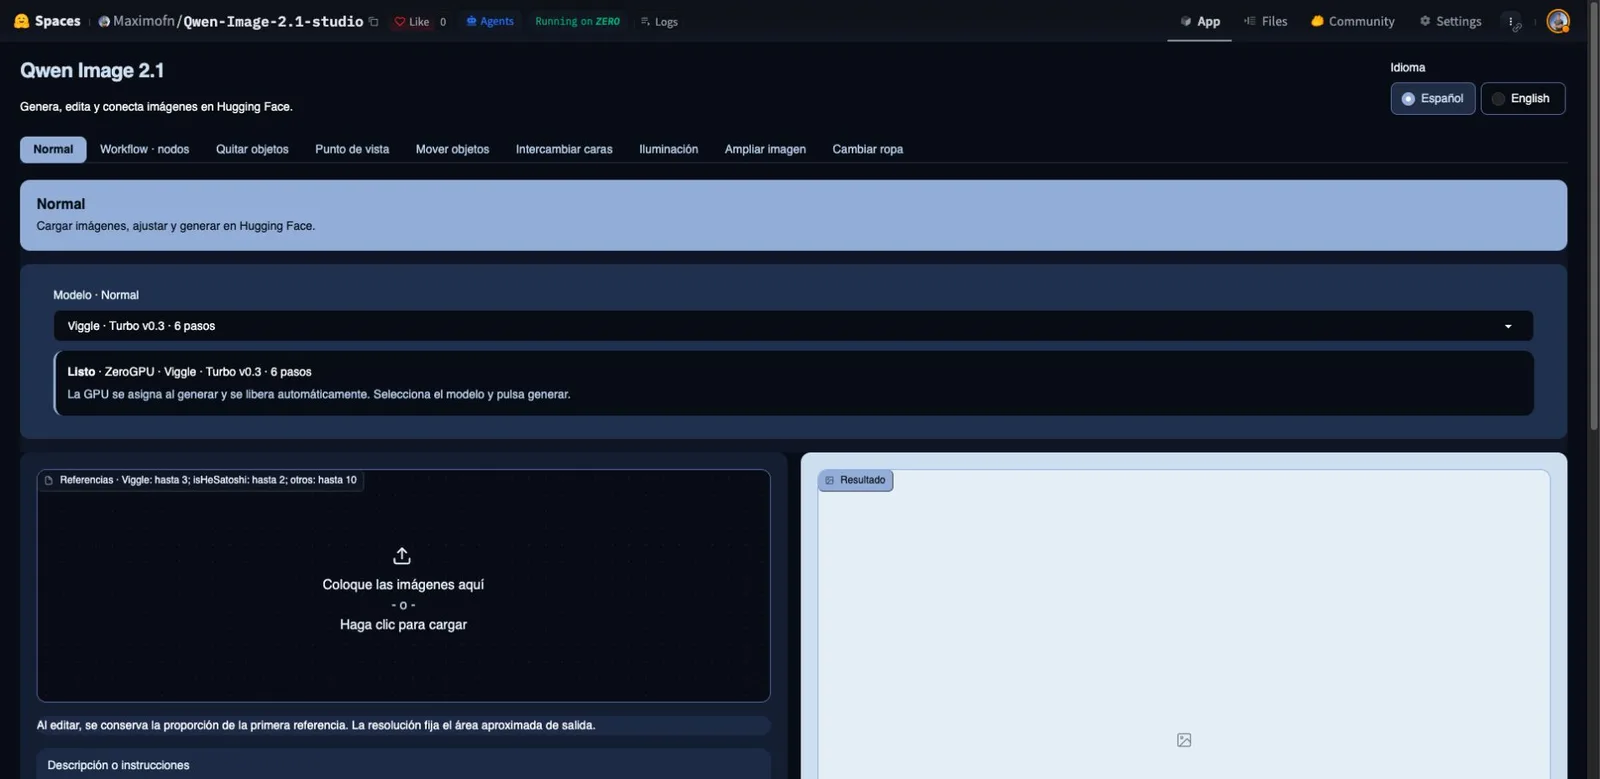1600x779 pixels.
Task: Click the Descripción o instrucciones field label
Action: click(x=118, y=765)
